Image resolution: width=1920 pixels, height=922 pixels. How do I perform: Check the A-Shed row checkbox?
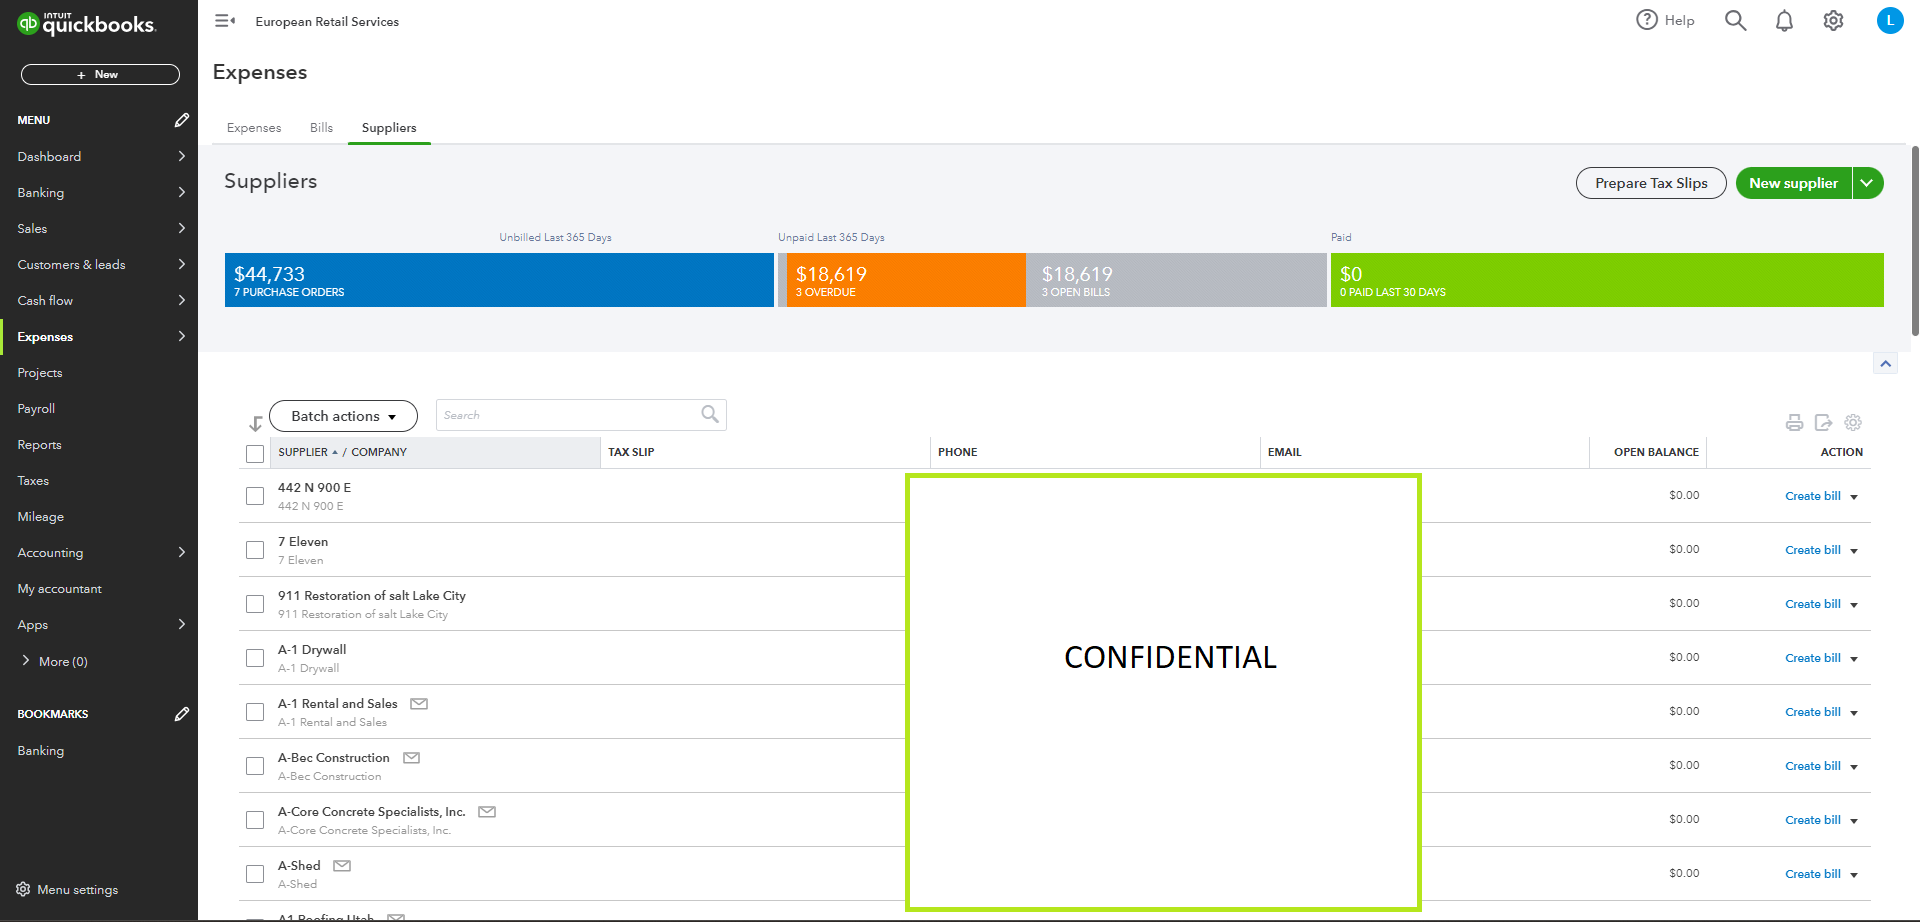255,874
